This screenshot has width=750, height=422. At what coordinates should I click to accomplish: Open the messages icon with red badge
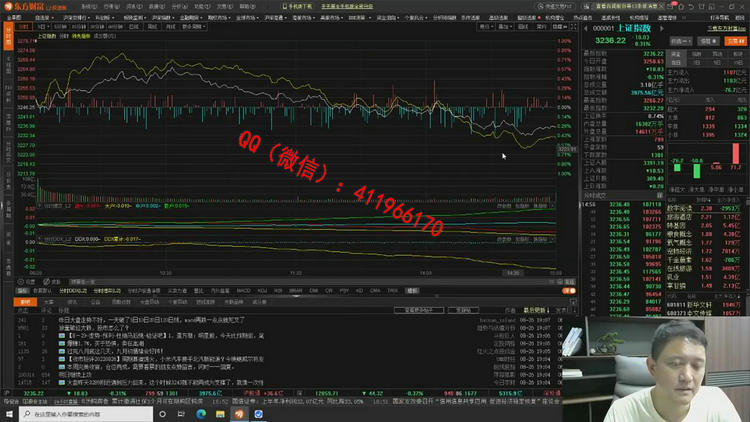point(672,7)
